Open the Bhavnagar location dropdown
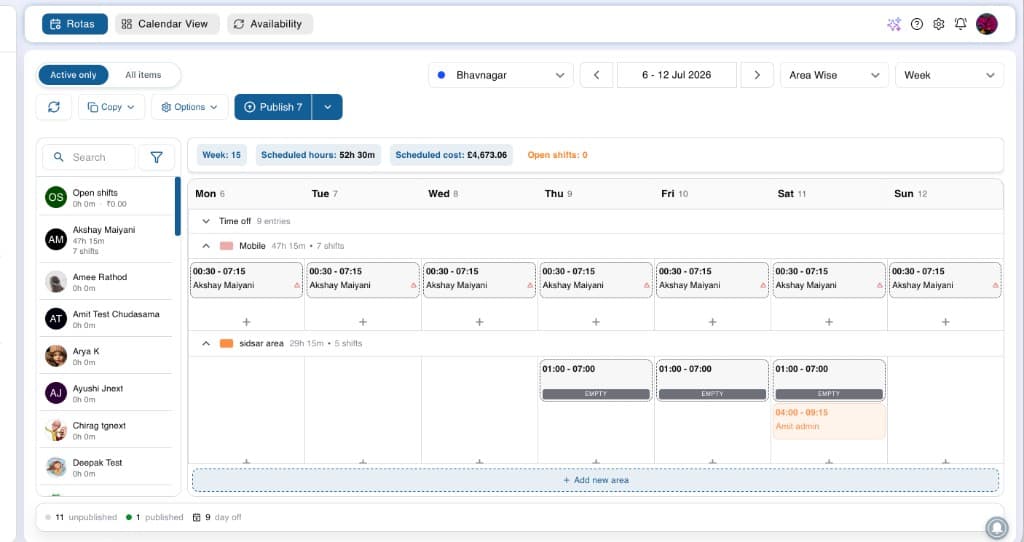The width and height of the screenshot is (1024, 542). pyautogui.click(x=501, y=75)
